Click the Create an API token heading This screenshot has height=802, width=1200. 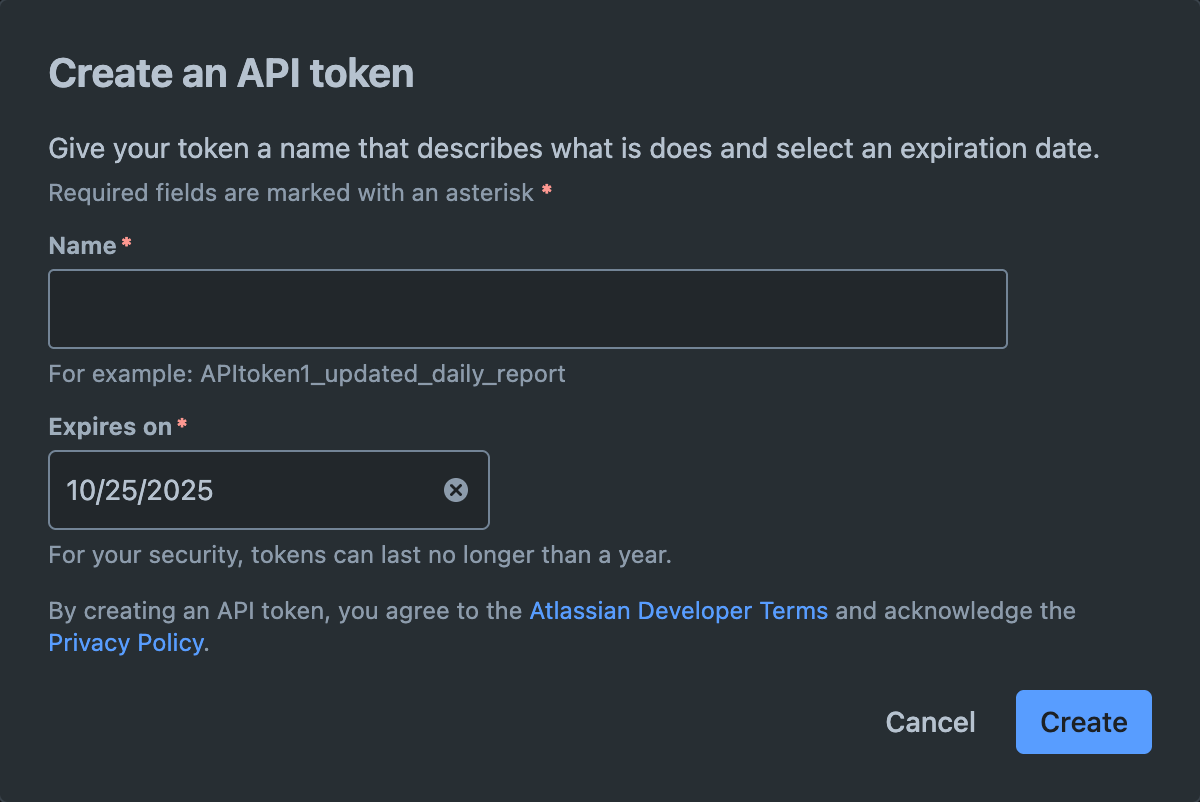pyautogui.click(x=231, y=73)
